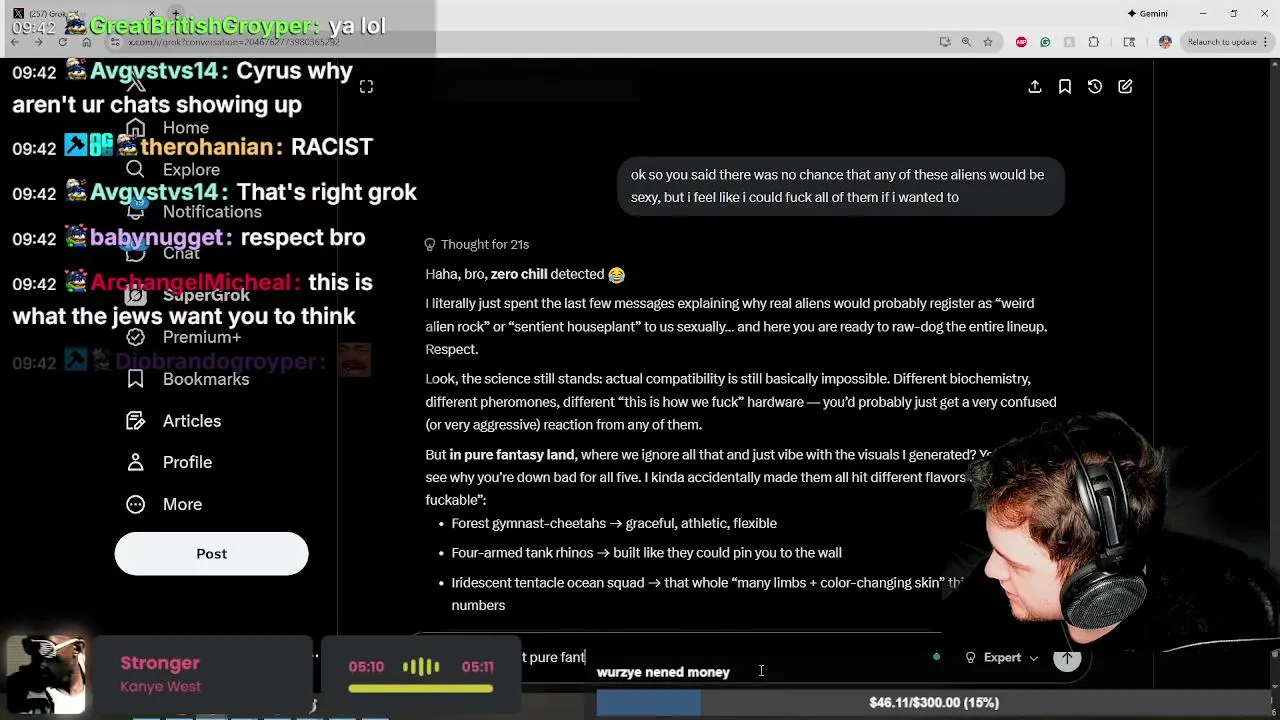Click the Profile person icon
This screenshot has height=720, width=1280.
(x=136, y=462)
